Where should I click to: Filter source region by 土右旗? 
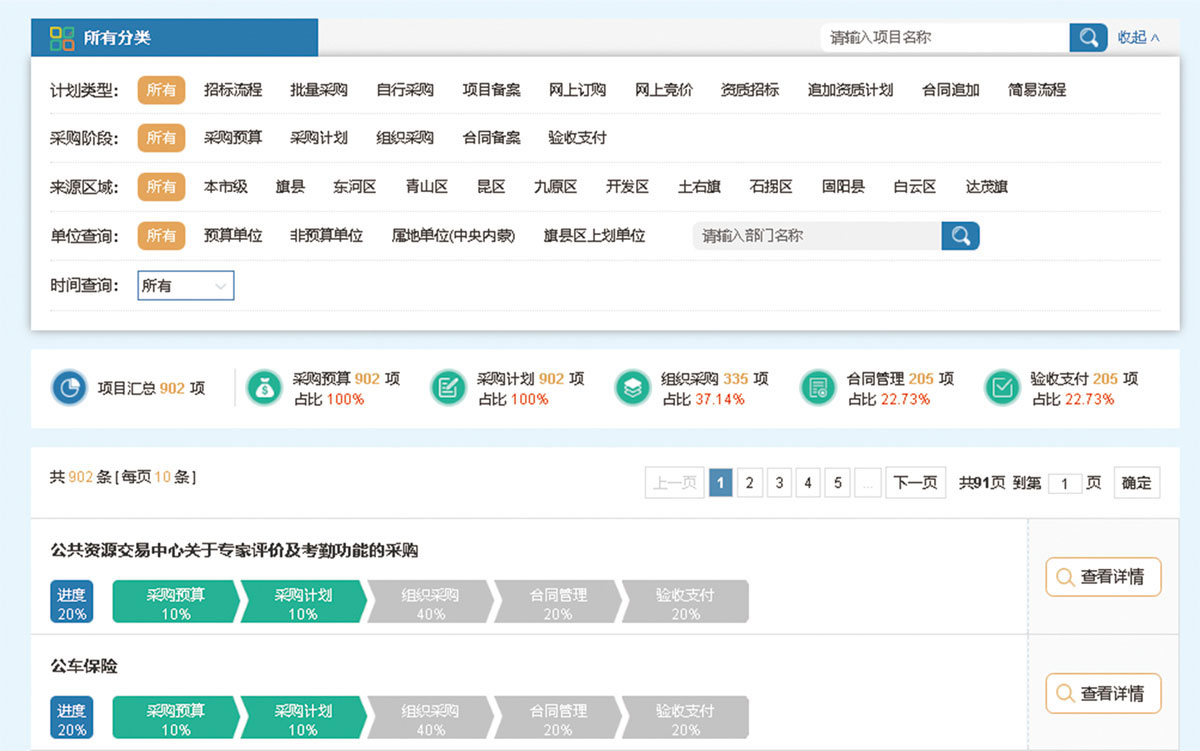point(699,187)
